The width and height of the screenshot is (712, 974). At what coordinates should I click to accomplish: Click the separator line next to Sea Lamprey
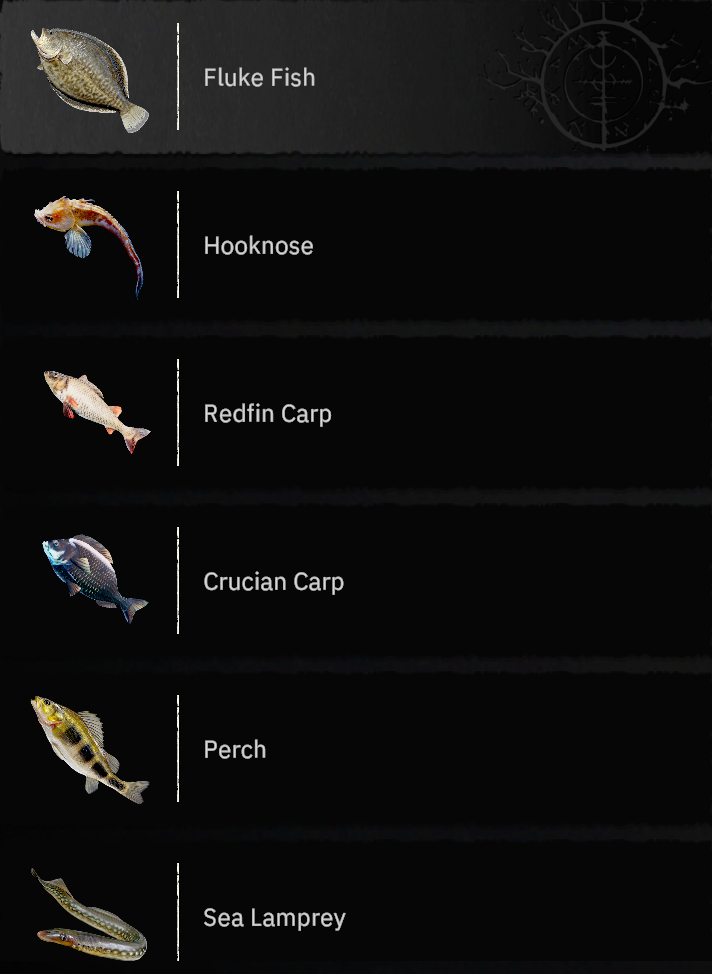pyautogui.click(x=178, y=912)
